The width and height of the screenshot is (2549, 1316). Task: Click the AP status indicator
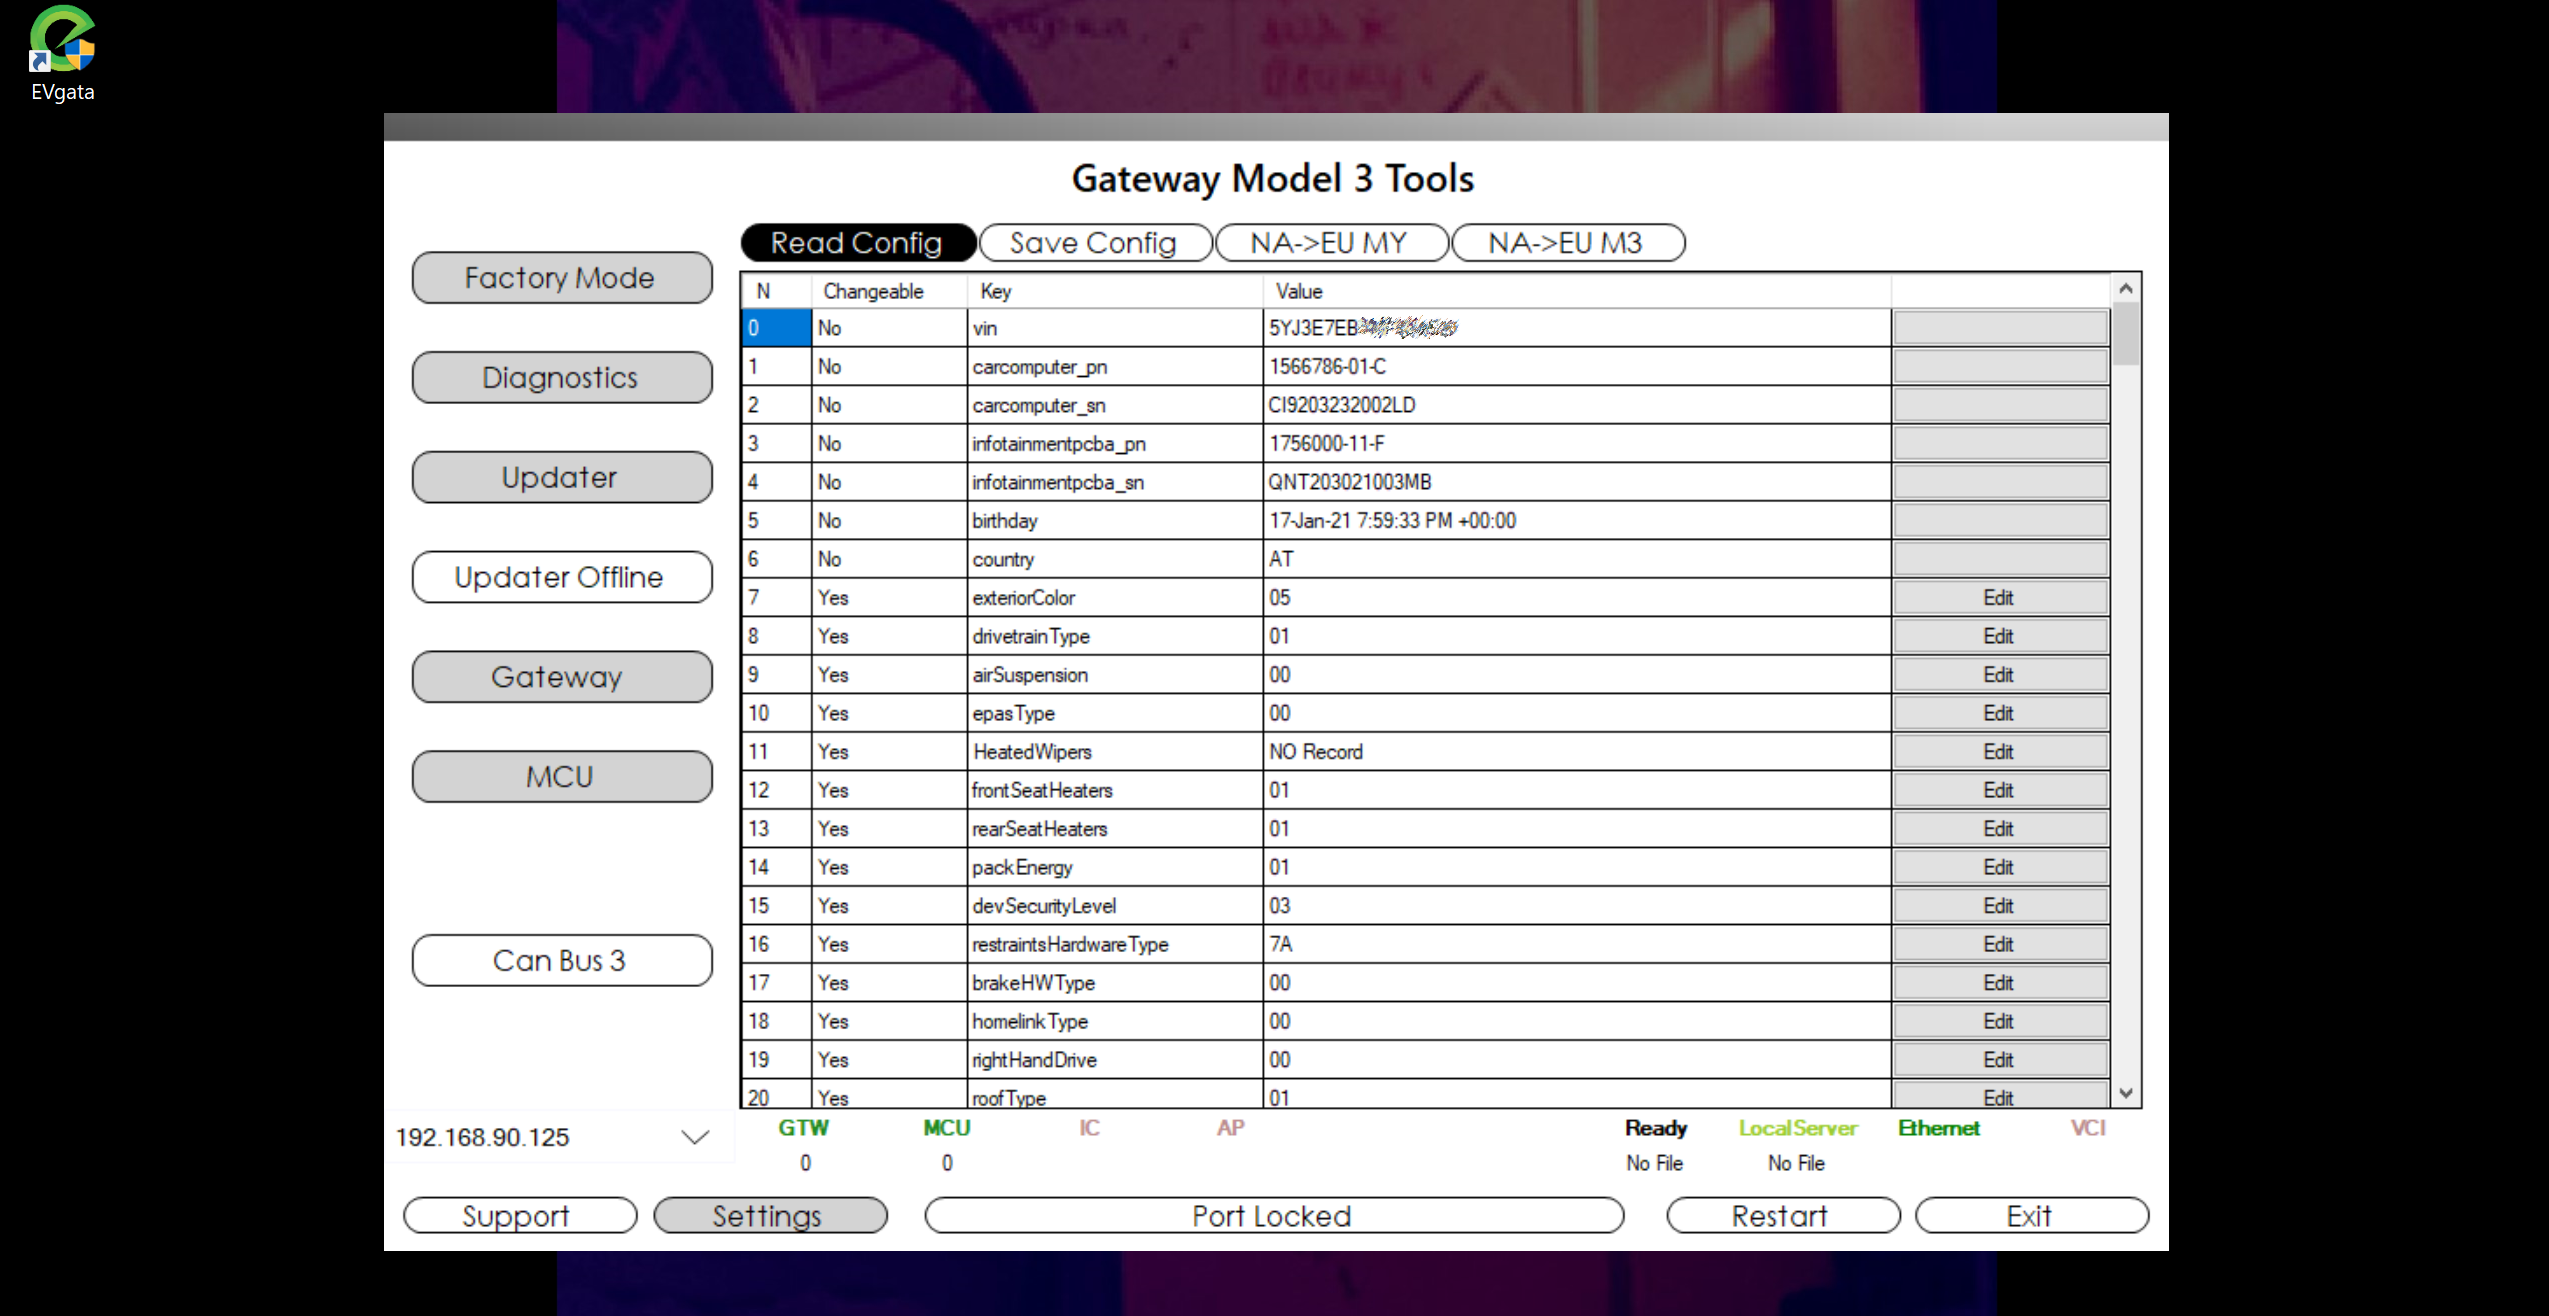(1230, 1128)
